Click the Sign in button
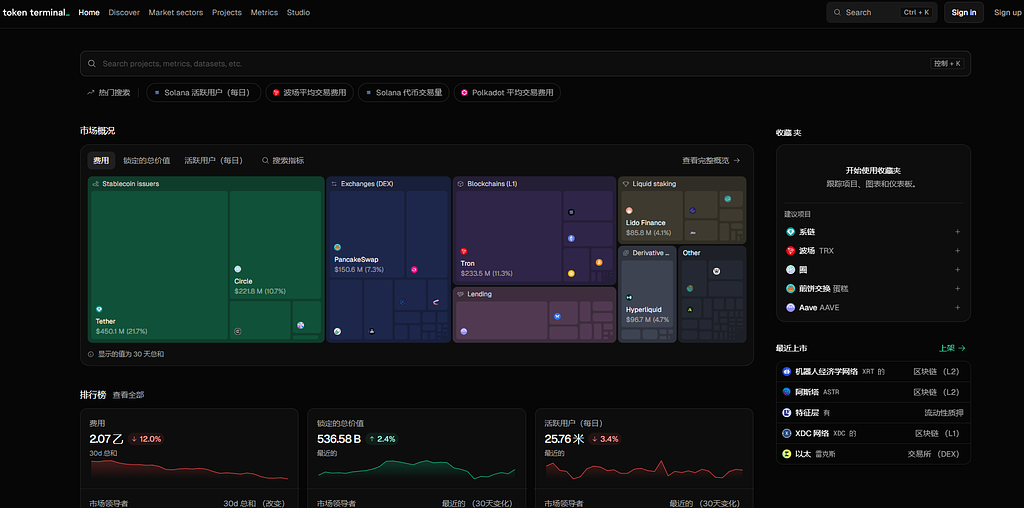 (963, 13)
